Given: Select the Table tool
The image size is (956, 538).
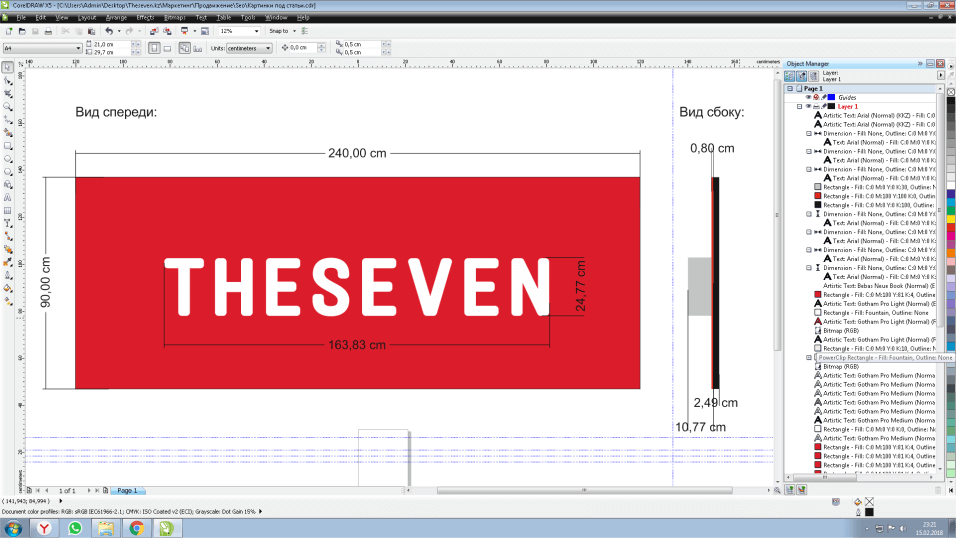Looking at the screenshot, I should 8,210.
